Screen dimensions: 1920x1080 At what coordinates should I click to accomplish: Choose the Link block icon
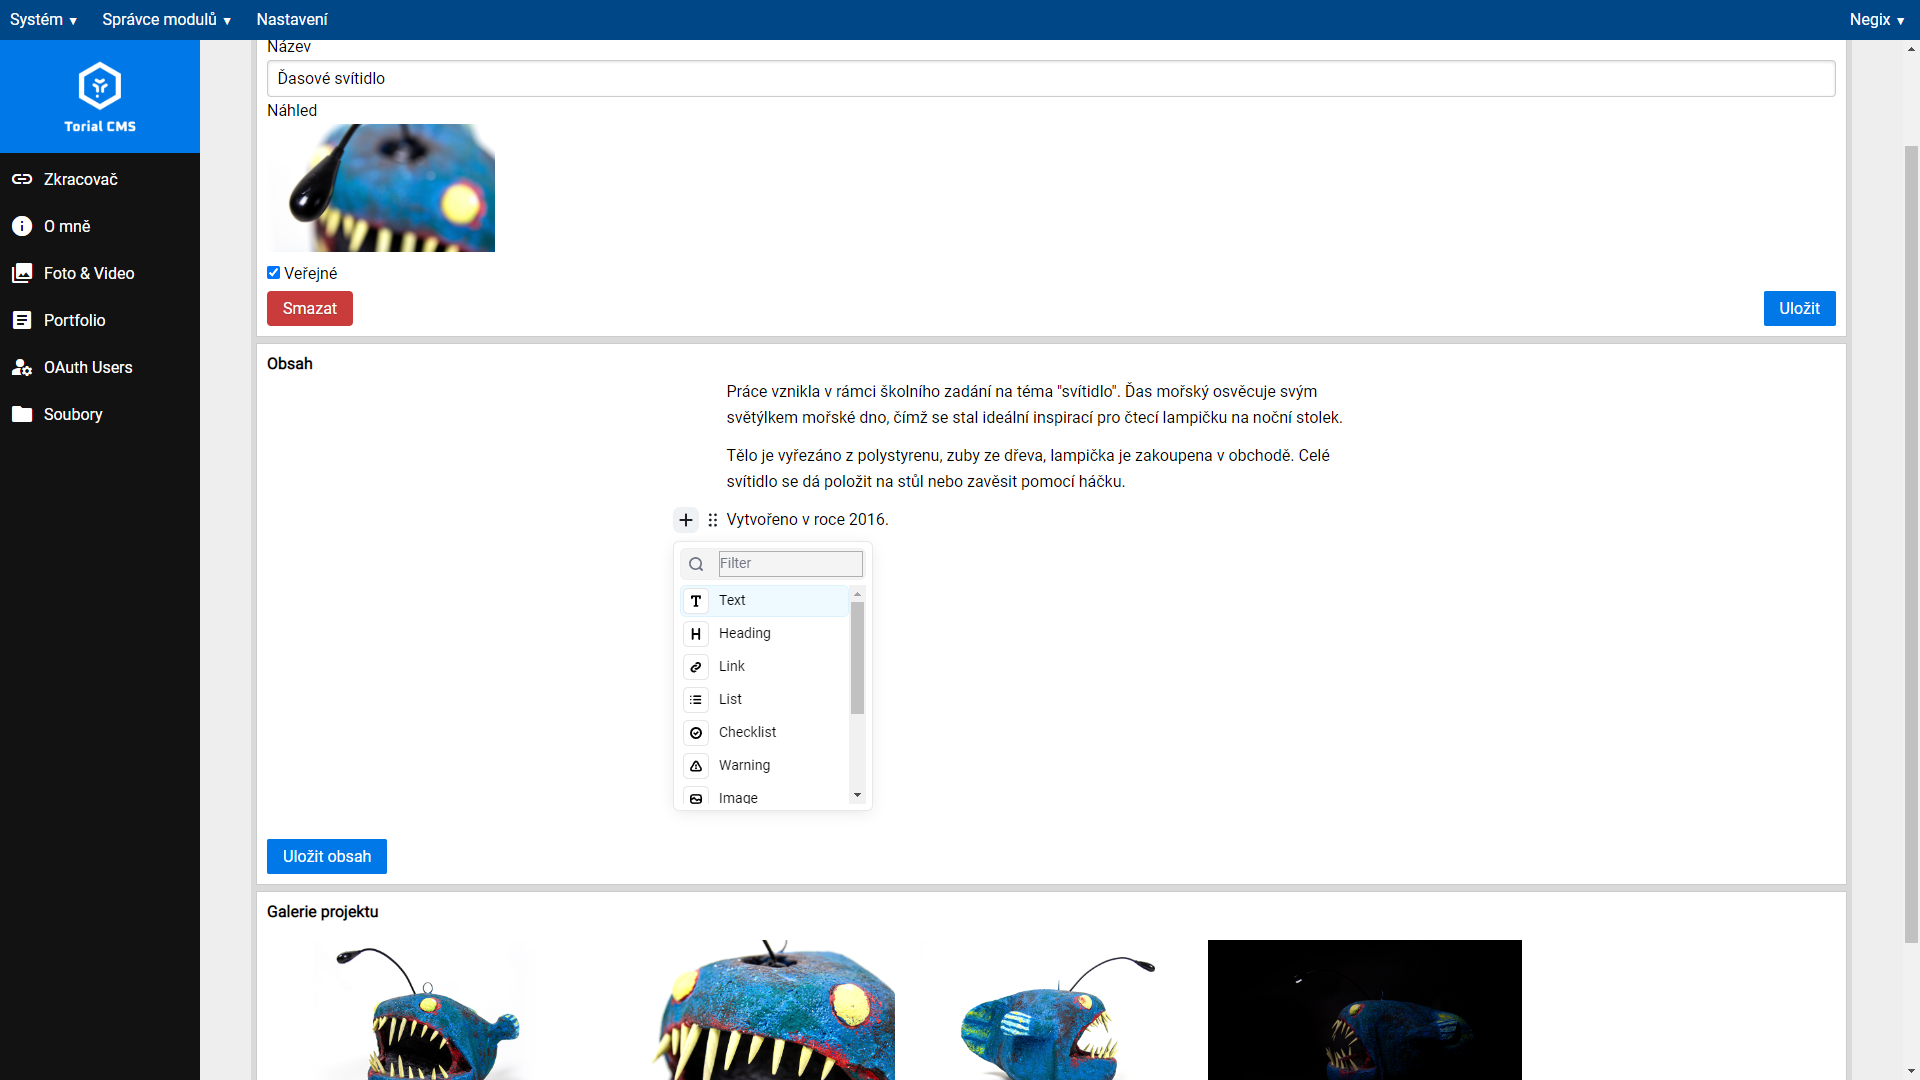click(x=696, y=667)
